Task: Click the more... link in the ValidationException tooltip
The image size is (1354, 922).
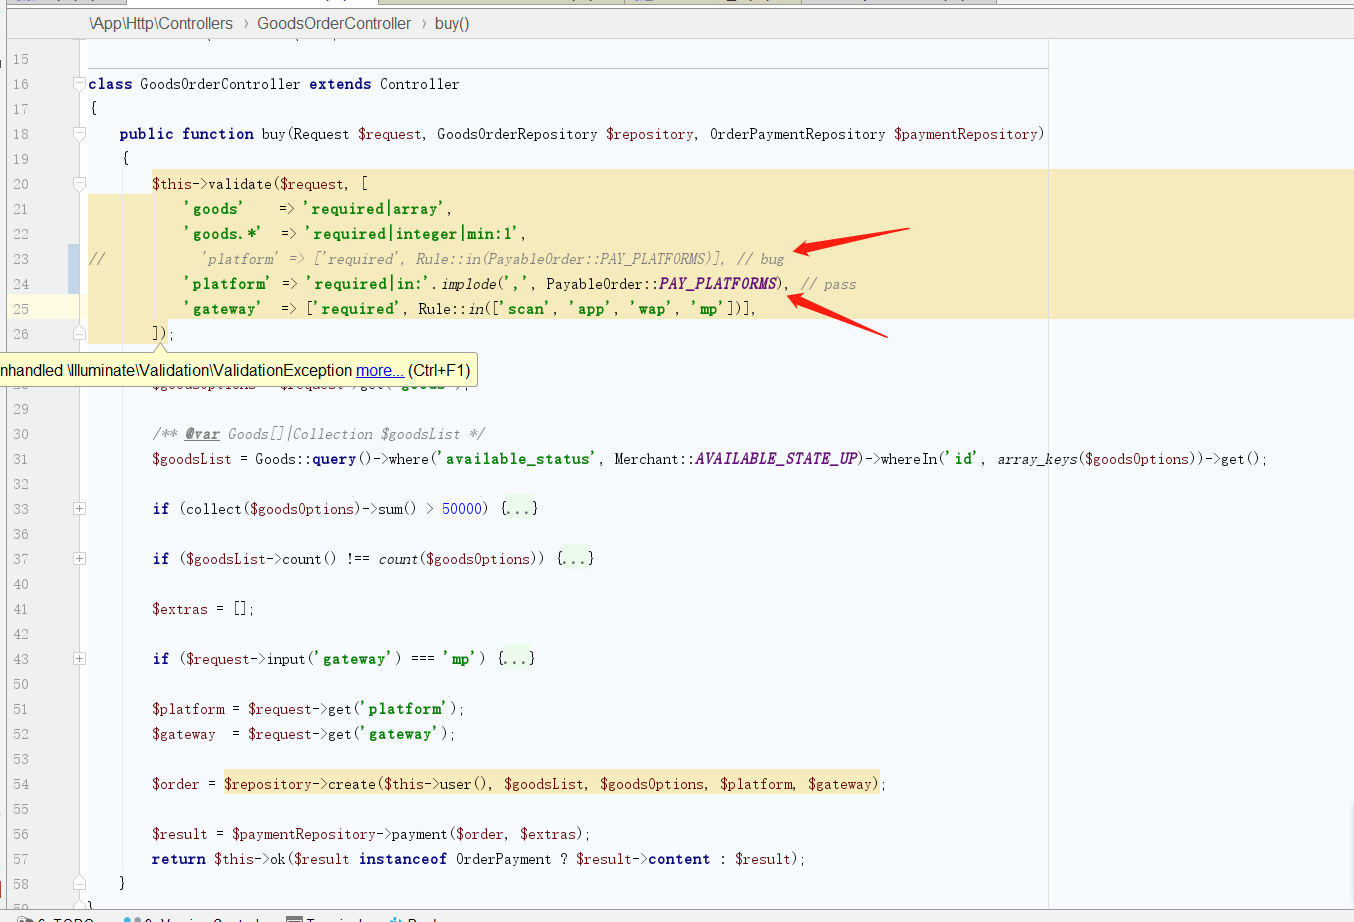Action: [x=379, y=370]
